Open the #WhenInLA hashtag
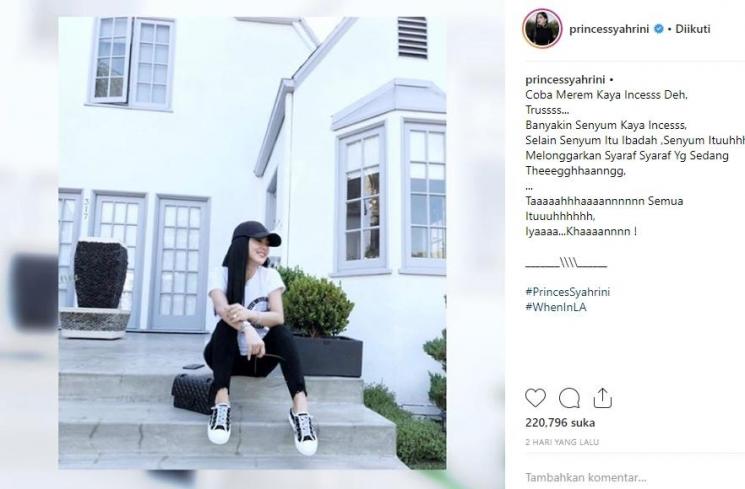The width and height of the screenshot is (745, 489). (556, 307)
